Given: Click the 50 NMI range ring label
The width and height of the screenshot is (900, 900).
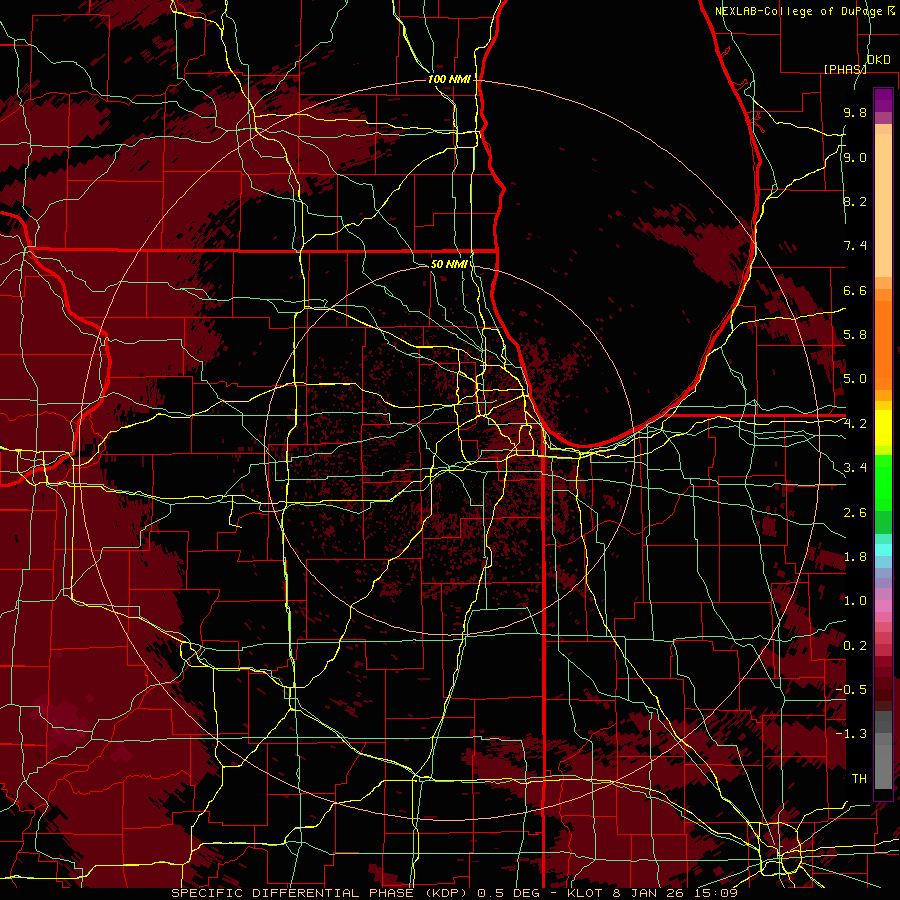Looking at the screenshot, I should 449,264.
